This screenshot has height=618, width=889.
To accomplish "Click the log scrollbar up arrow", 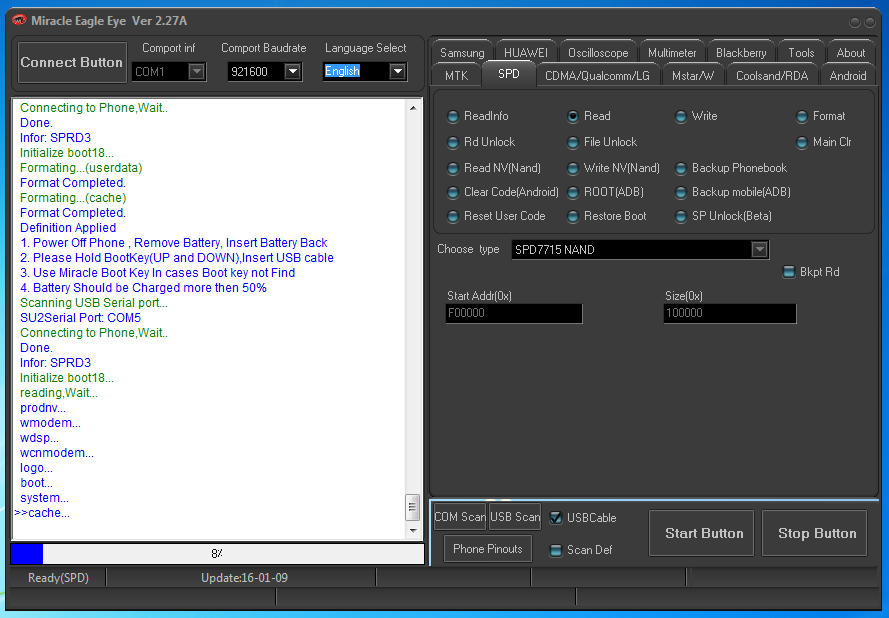I will 413,108.
